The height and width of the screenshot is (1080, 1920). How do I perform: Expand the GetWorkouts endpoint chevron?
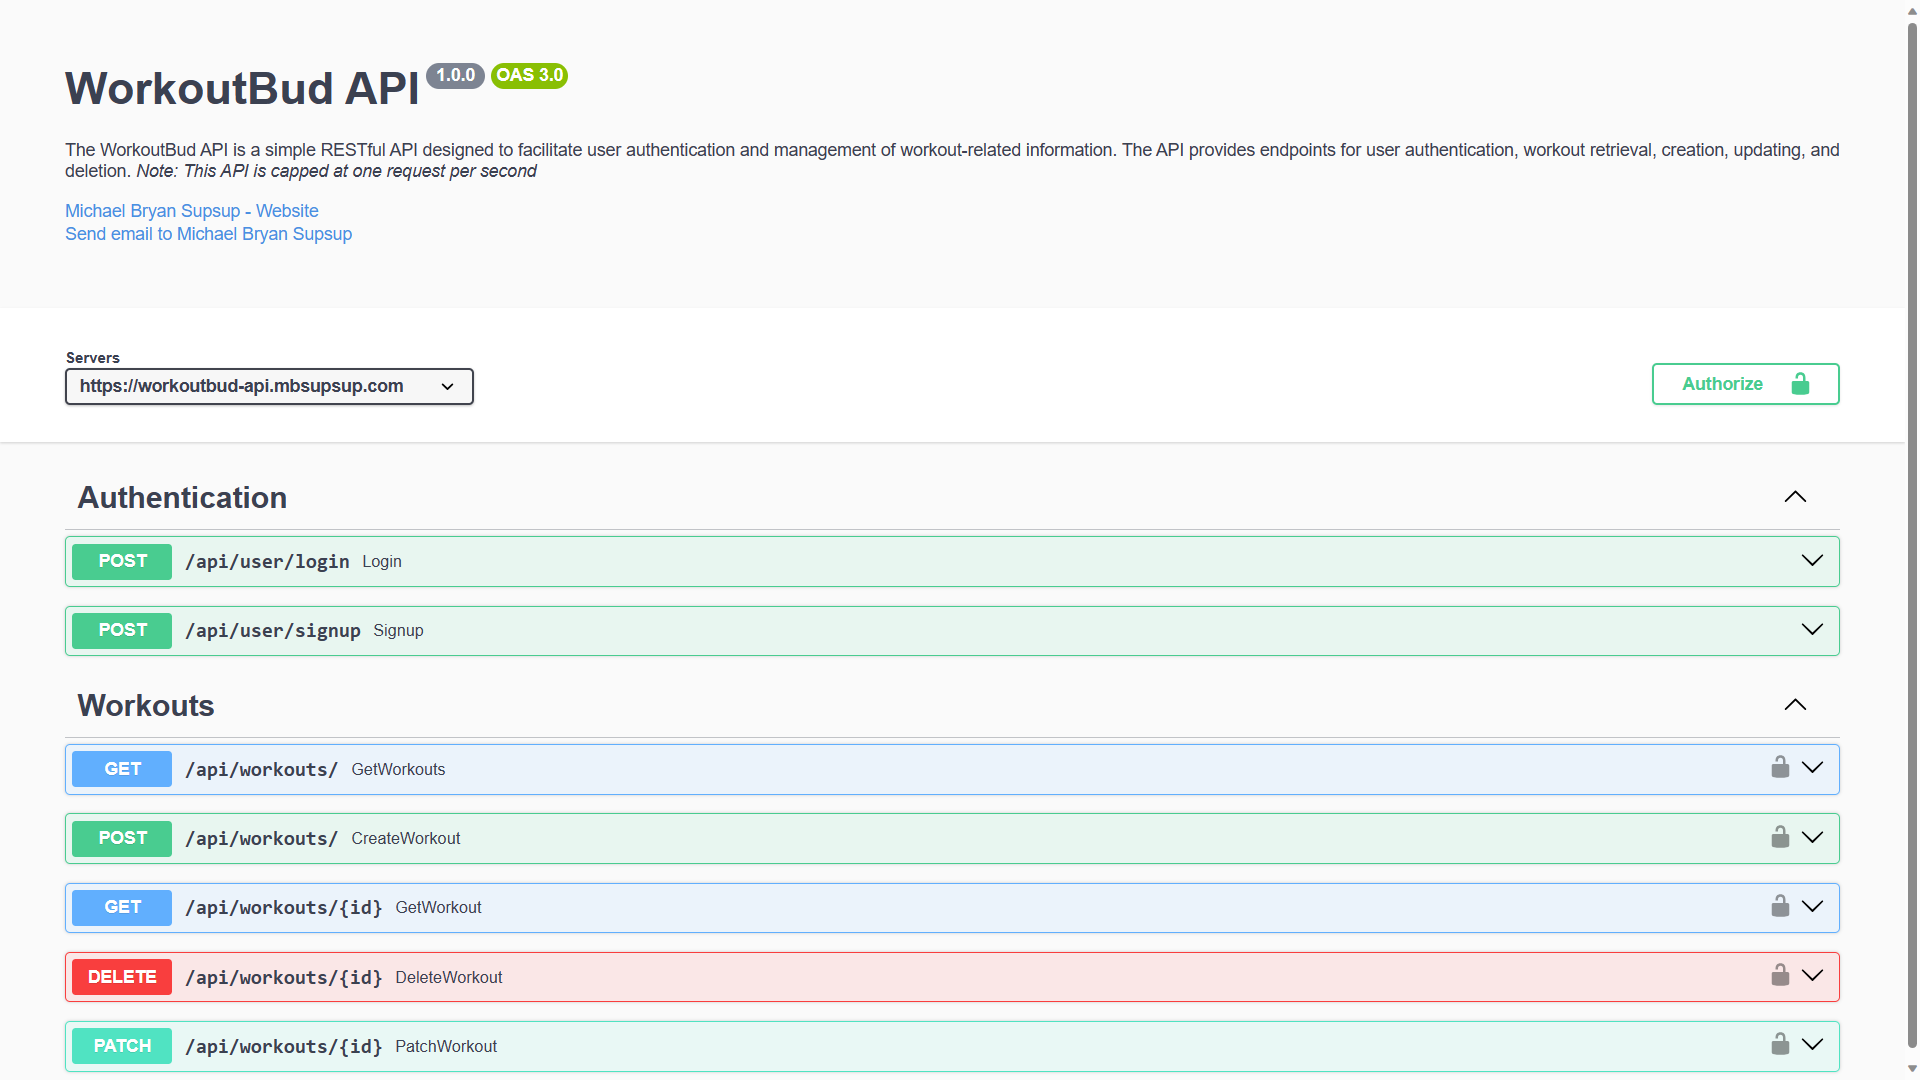click(x=1812, y=767)
